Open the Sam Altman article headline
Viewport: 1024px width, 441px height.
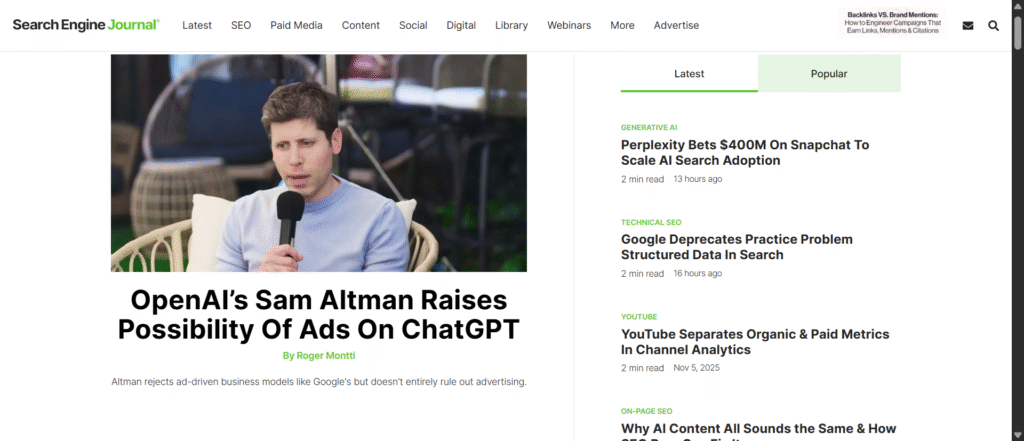[319, 314]
